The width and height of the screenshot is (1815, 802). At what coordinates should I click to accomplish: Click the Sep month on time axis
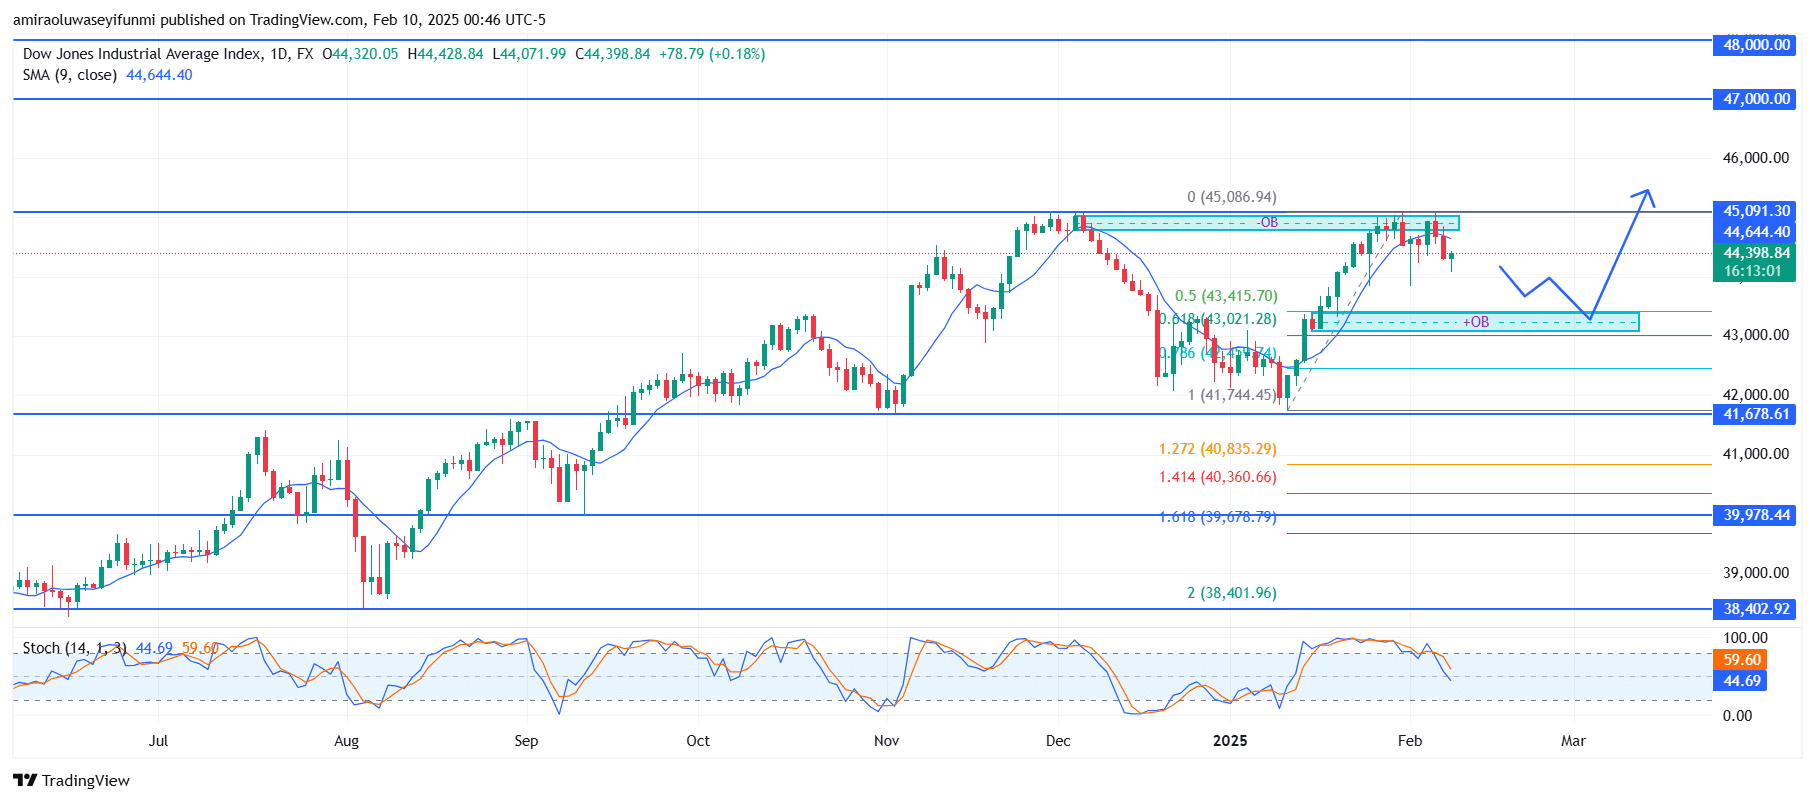[526, 741]
